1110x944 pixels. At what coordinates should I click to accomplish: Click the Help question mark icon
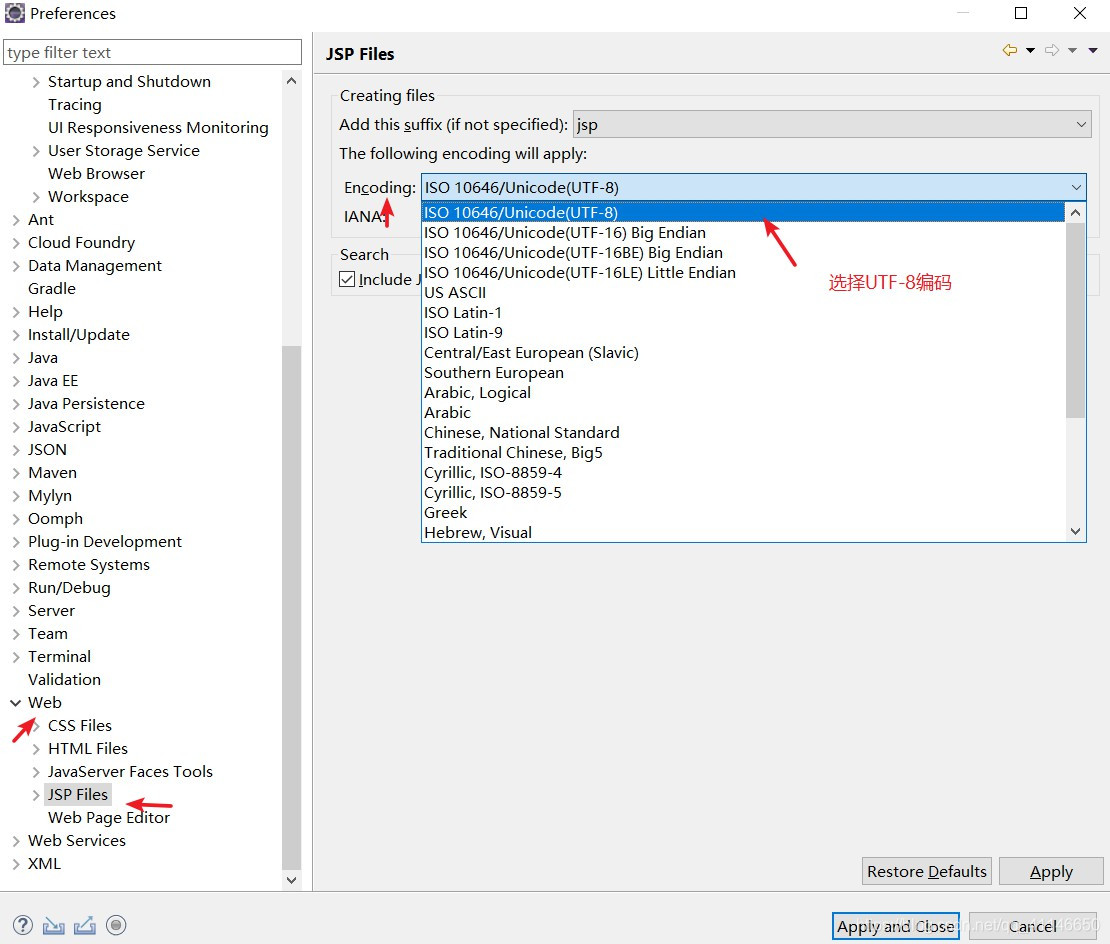[x=23, y=925]
